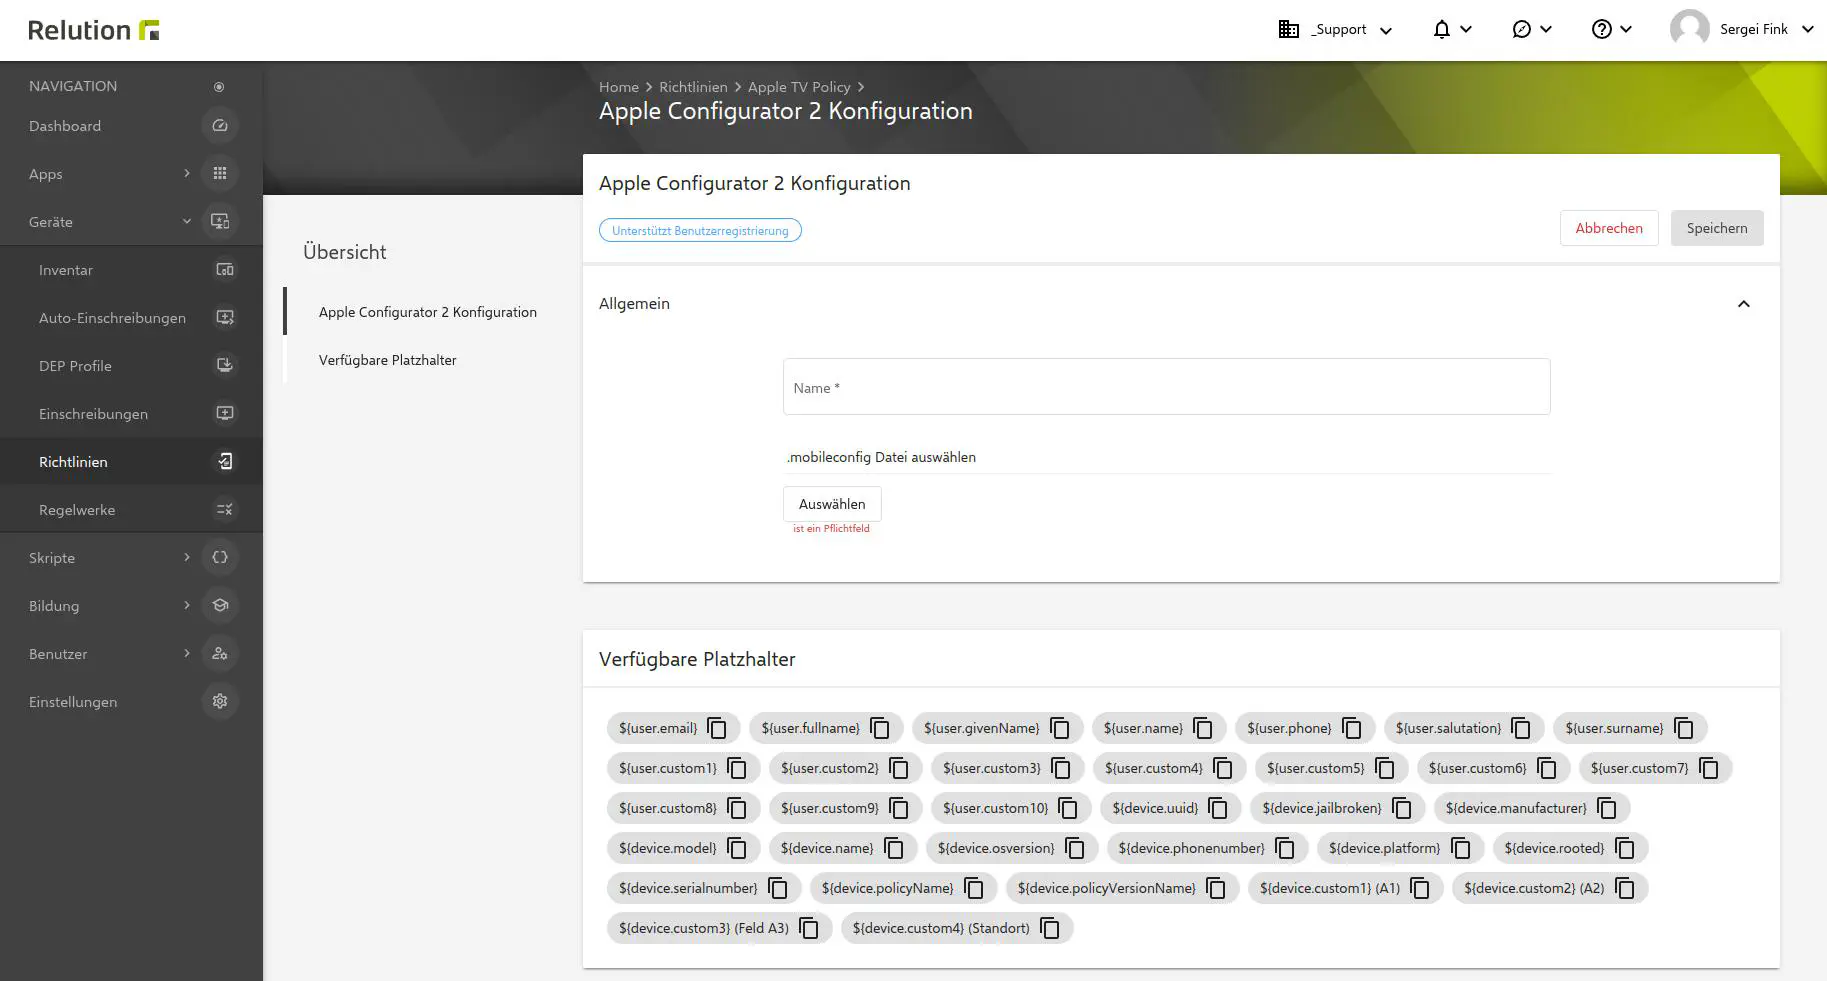Click the Speichern button
This screenshot has width=1827, height=981.
click(1717, 228)
